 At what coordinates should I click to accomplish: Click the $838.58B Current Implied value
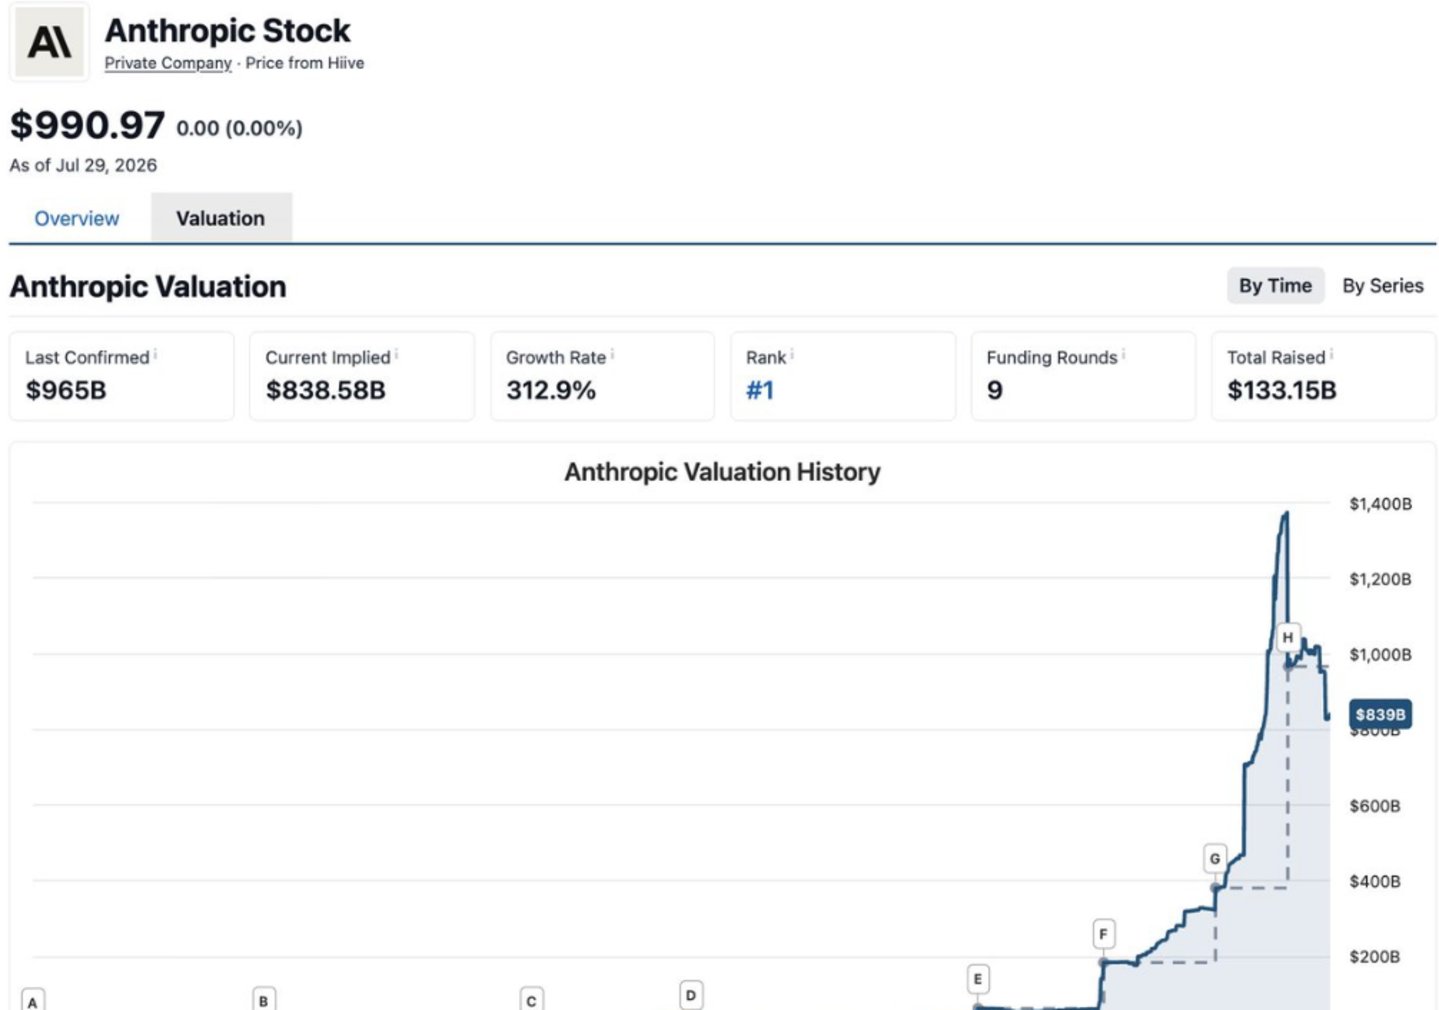tap(325, 390)
